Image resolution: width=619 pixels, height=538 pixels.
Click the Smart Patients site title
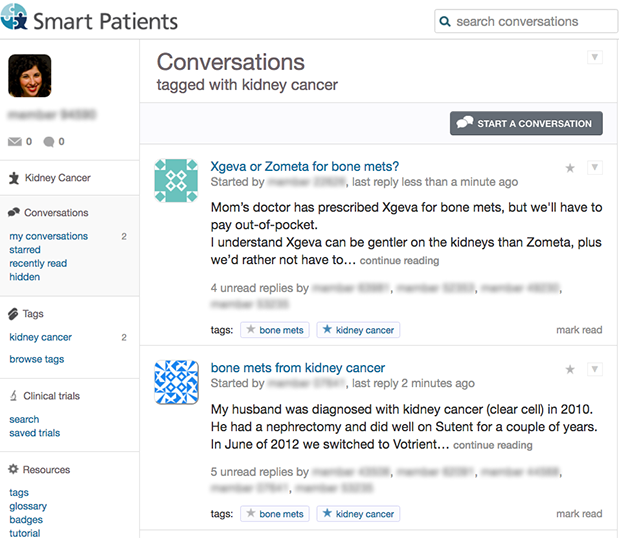click(x=105, y=21)
